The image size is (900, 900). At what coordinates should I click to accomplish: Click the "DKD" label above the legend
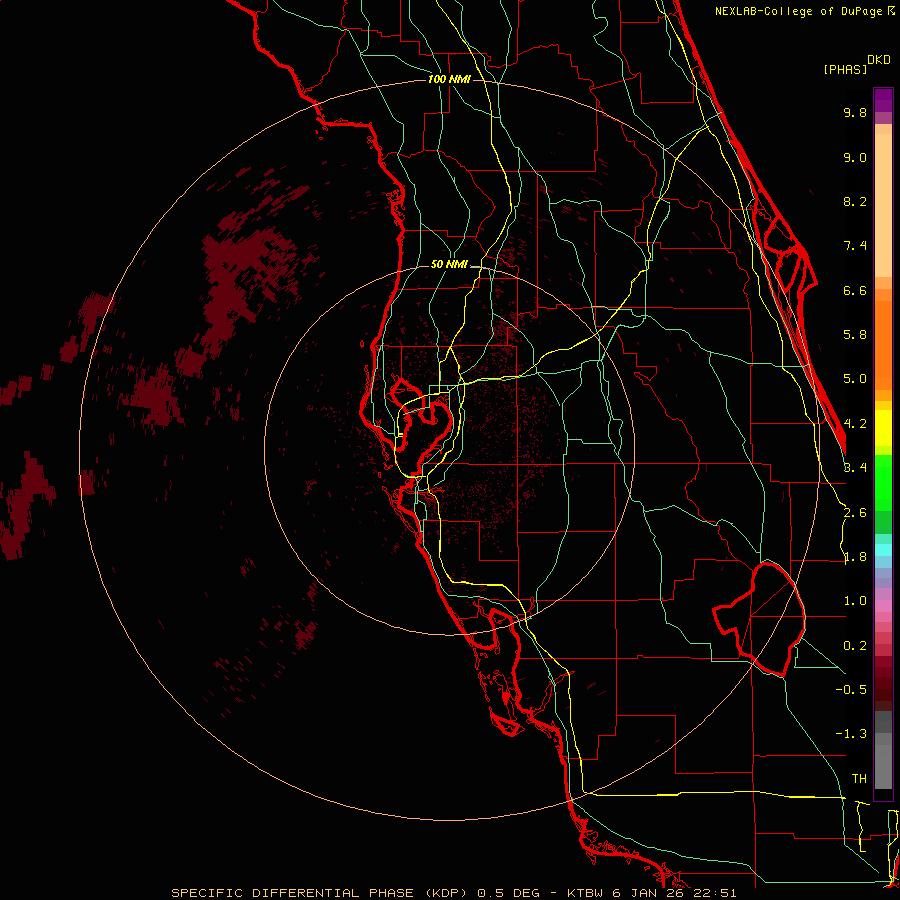(879, 60)
